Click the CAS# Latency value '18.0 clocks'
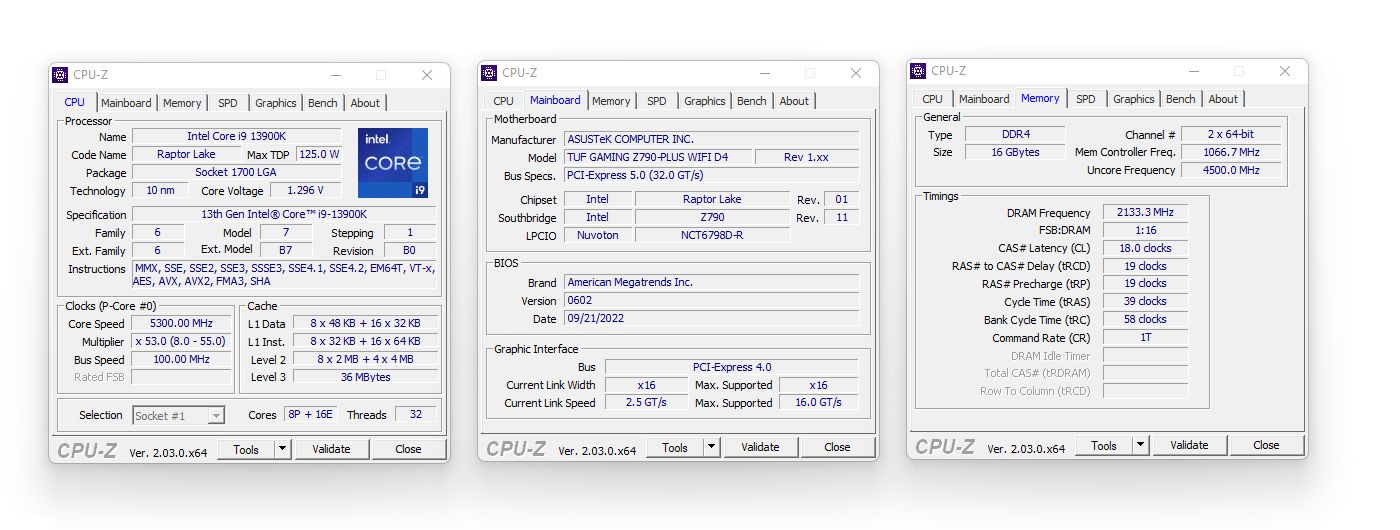The height and width of the screenshot is (530, 1400). click(x=1145, y=248)
